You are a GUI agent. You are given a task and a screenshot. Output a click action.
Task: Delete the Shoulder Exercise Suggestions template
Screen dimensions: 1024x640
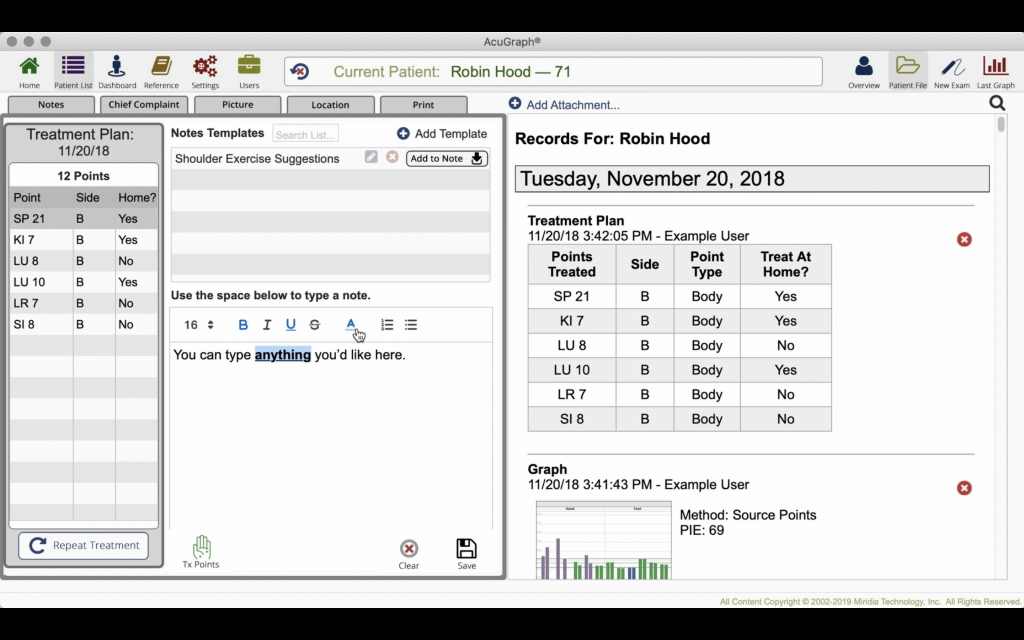392,157
